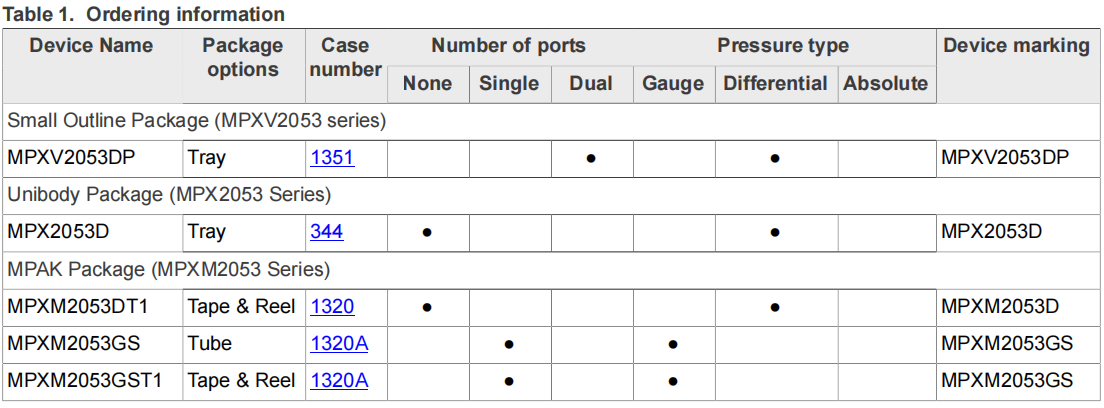Viewport: 1104px width, 408px height.
Task: Select the Case number column header
Action: 345,58
